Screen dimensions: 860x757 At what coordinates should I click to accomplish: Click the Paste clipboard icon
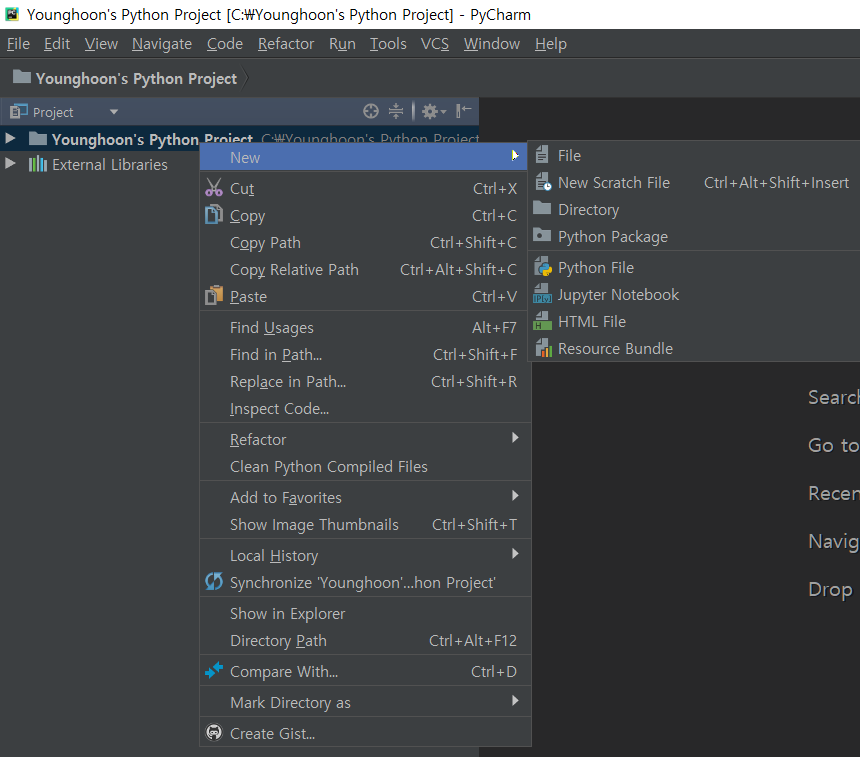(214, 296)
